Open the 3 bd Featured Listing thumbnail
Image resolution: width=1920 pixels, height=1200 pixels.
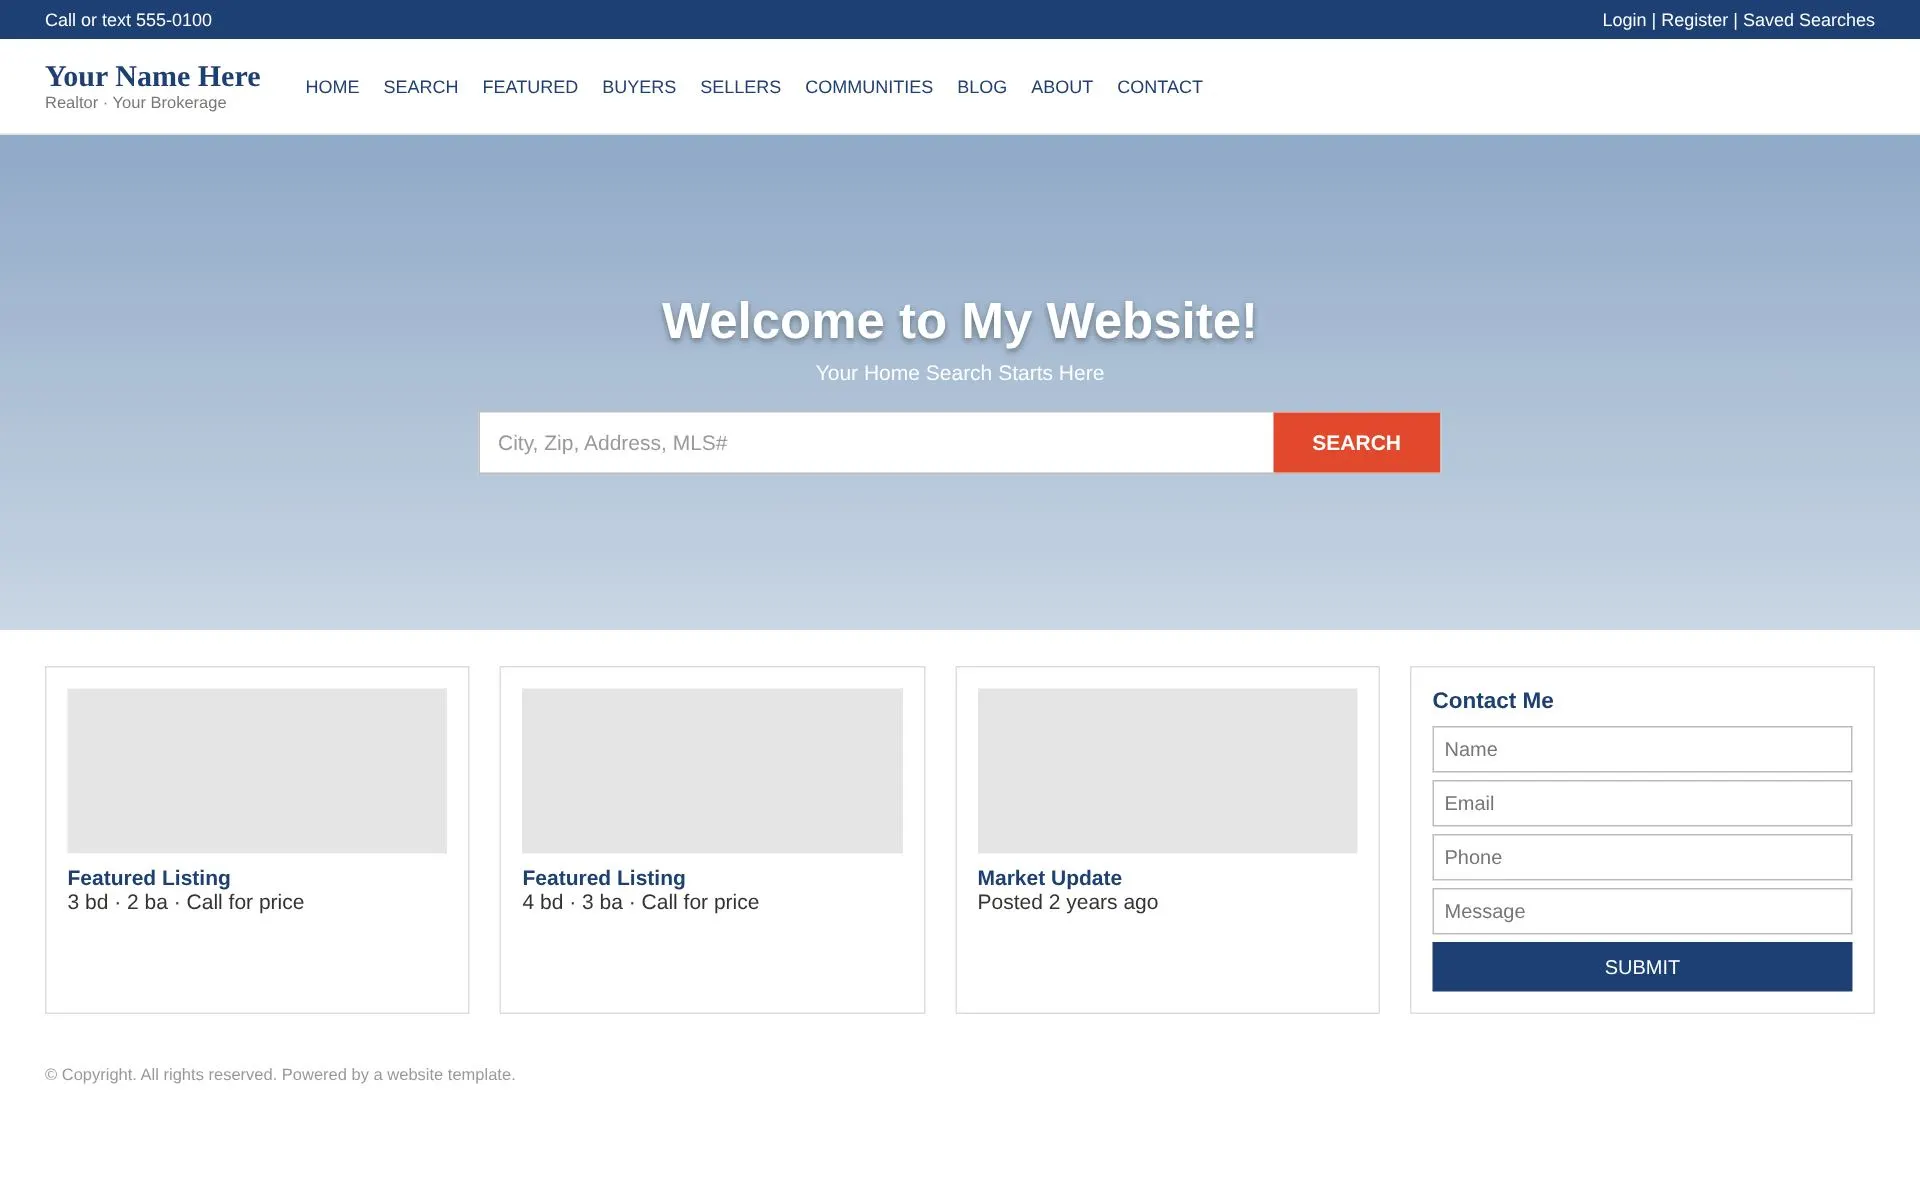(x=257, y=770)
